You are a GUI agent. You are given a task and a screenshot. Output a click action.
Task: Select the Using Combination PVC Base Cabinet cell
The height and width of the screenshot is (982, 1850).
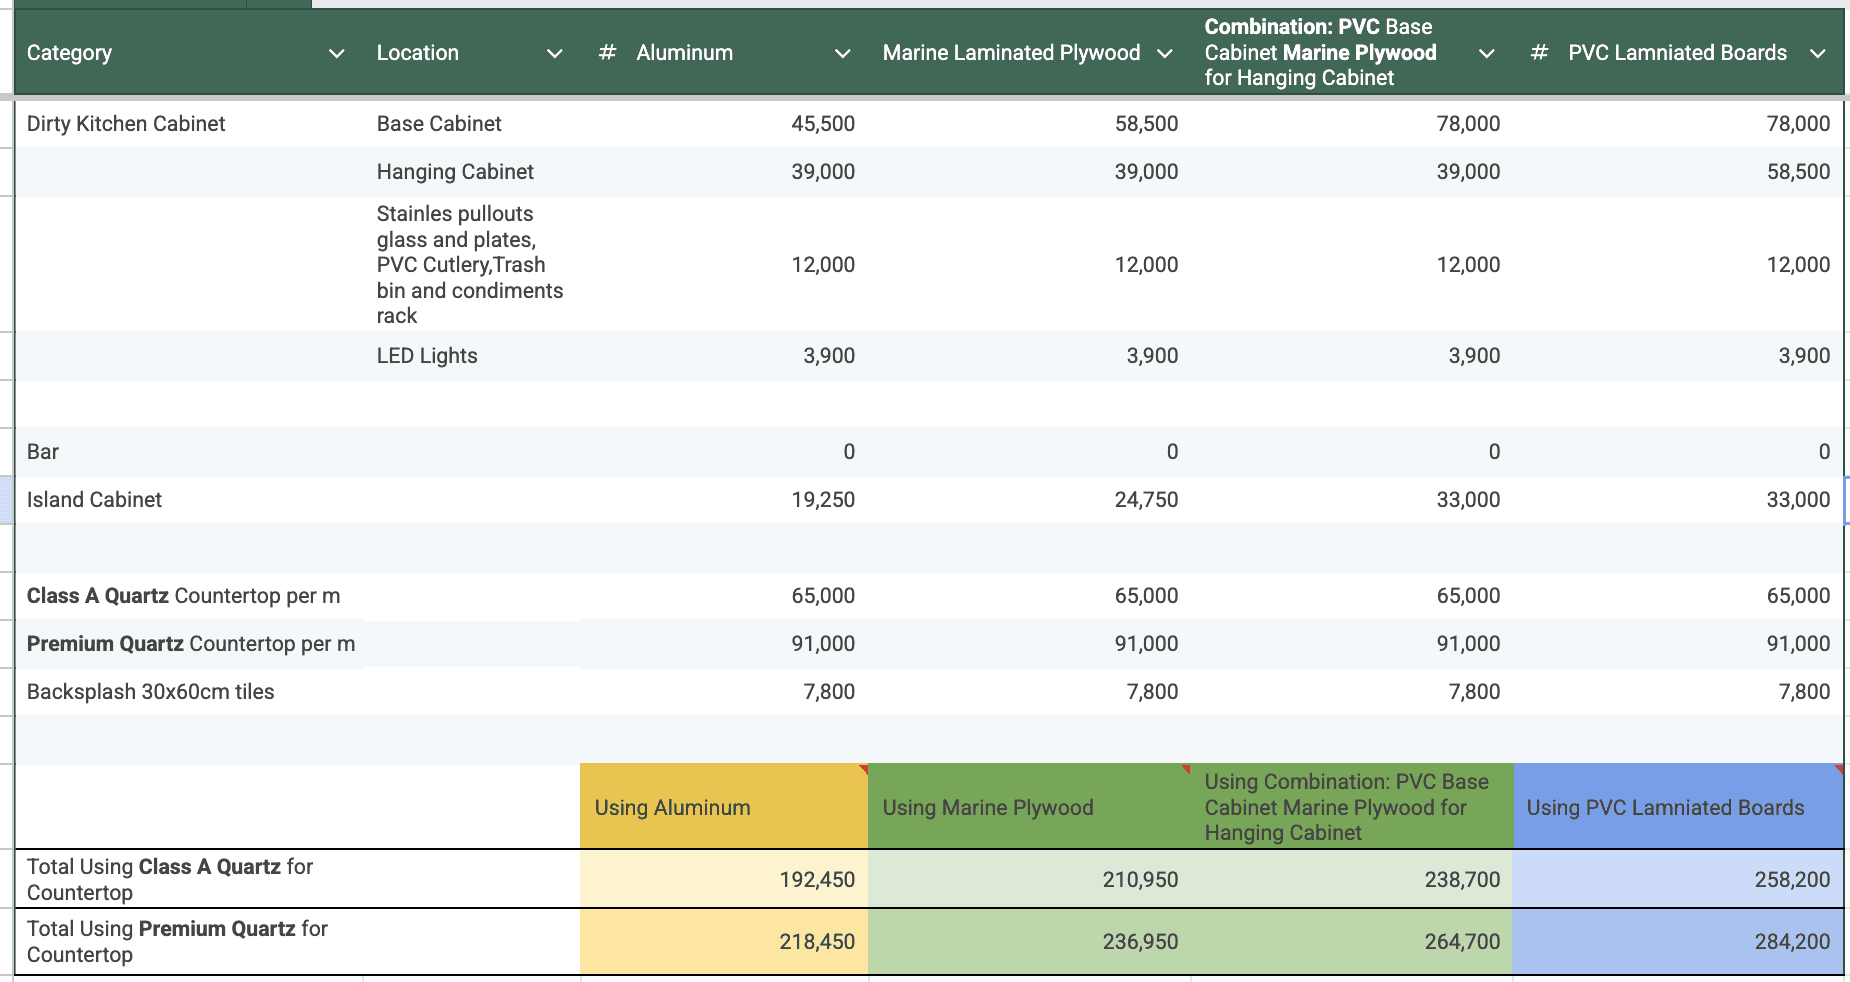[1352, 807]
